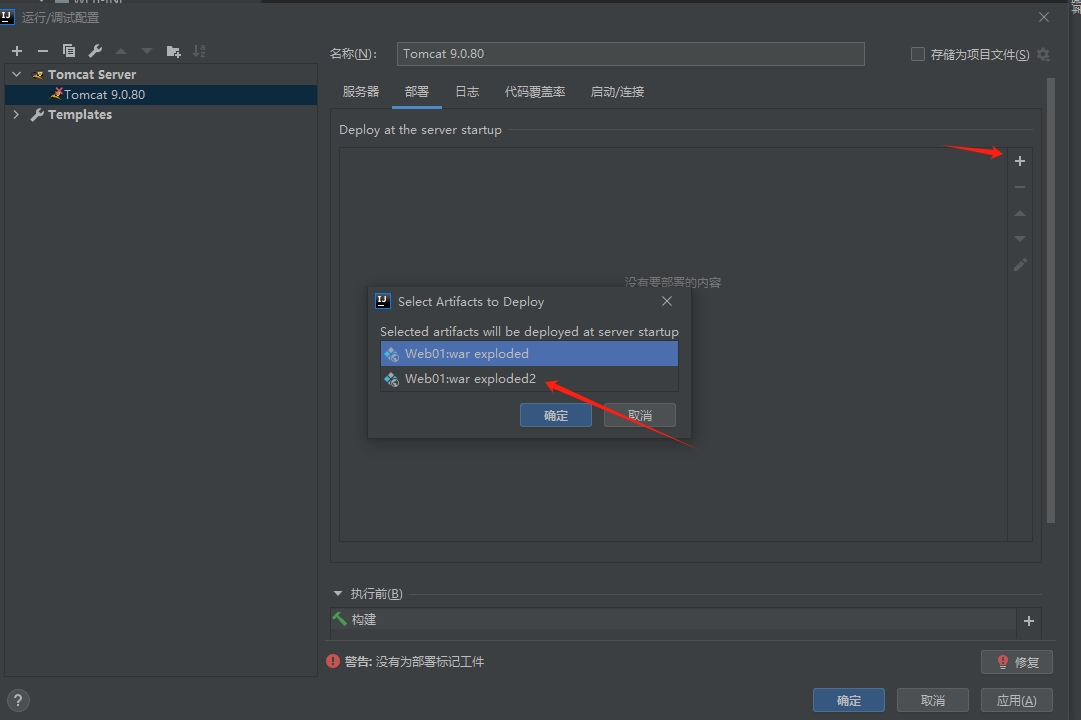Add before-launch task plus icon
This screenshot has width=1081, height=720.
click(1029, 621)
